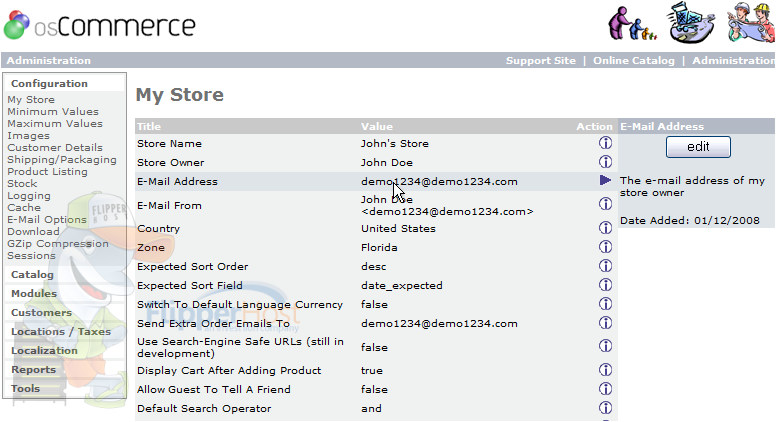Click the Administration heading on the left bar
The image size is (776, 422).
tap(48, 60)
